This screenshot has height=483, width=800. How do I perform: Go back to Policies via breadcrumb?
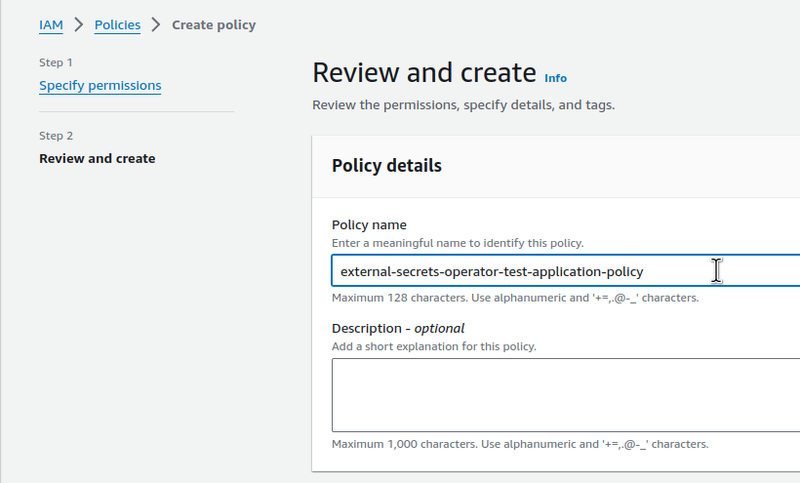click(x=117, y=25)
